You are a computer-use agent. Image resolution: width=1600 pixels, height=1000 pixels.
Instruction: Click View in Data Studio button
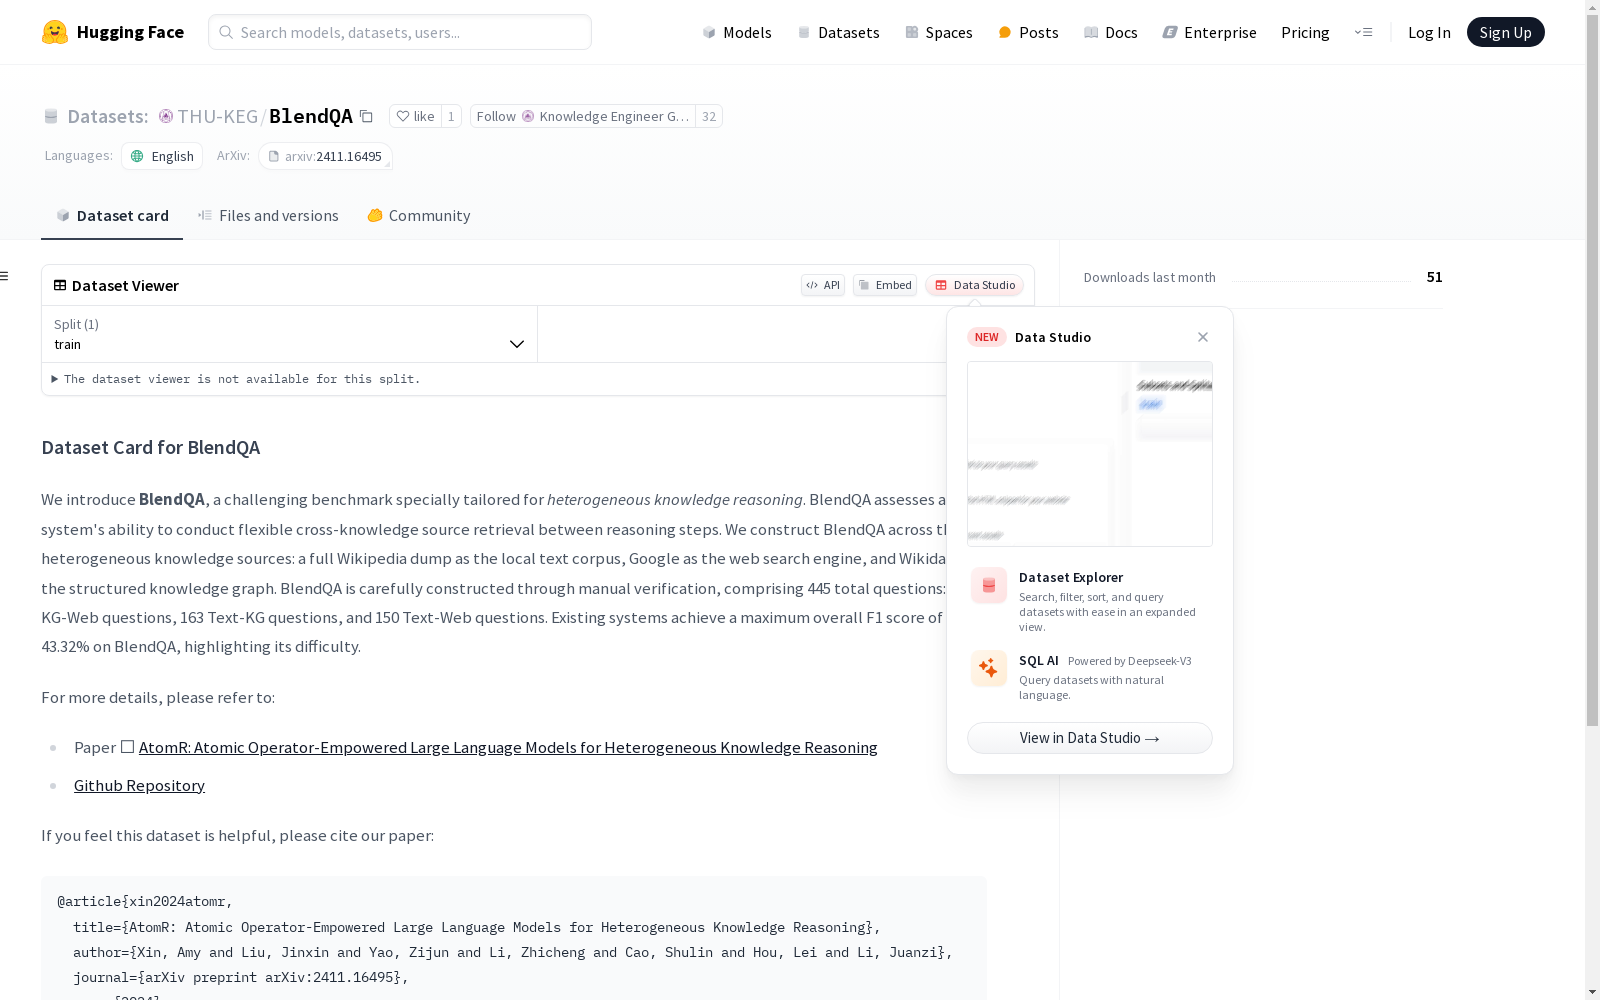pyautogui.click(x=1090, y=738)
